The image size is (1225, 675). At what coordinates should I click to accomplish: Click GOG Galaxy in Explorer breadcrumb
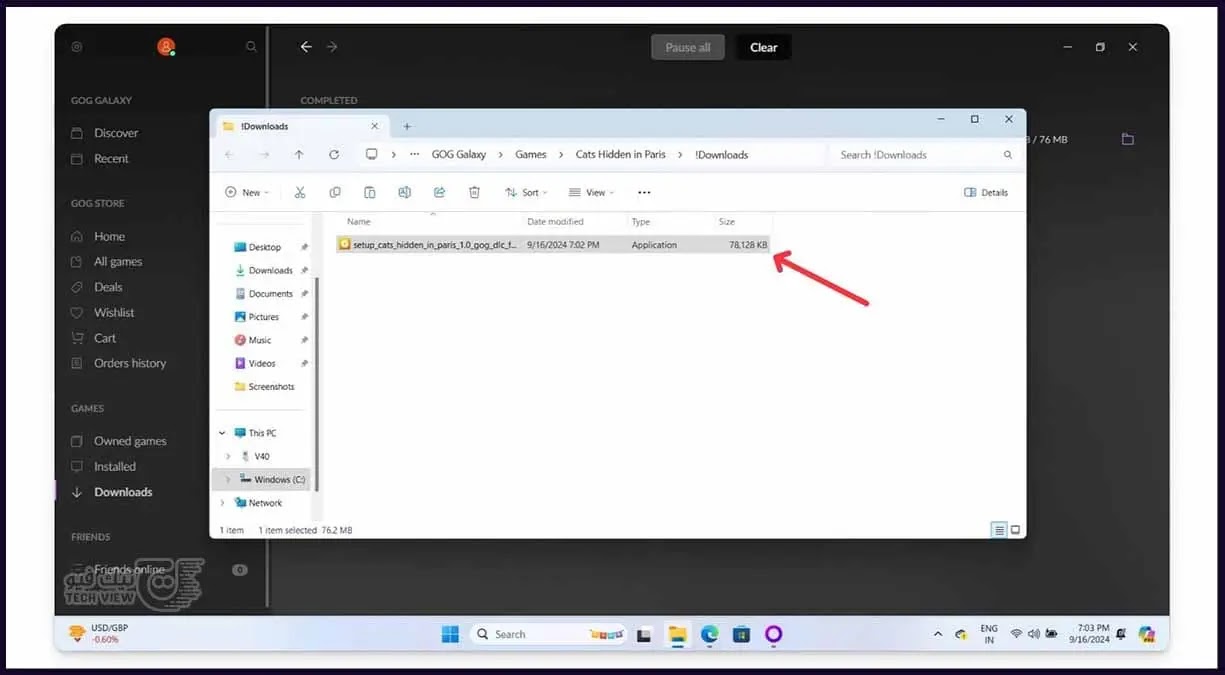[x=458, y=155]
